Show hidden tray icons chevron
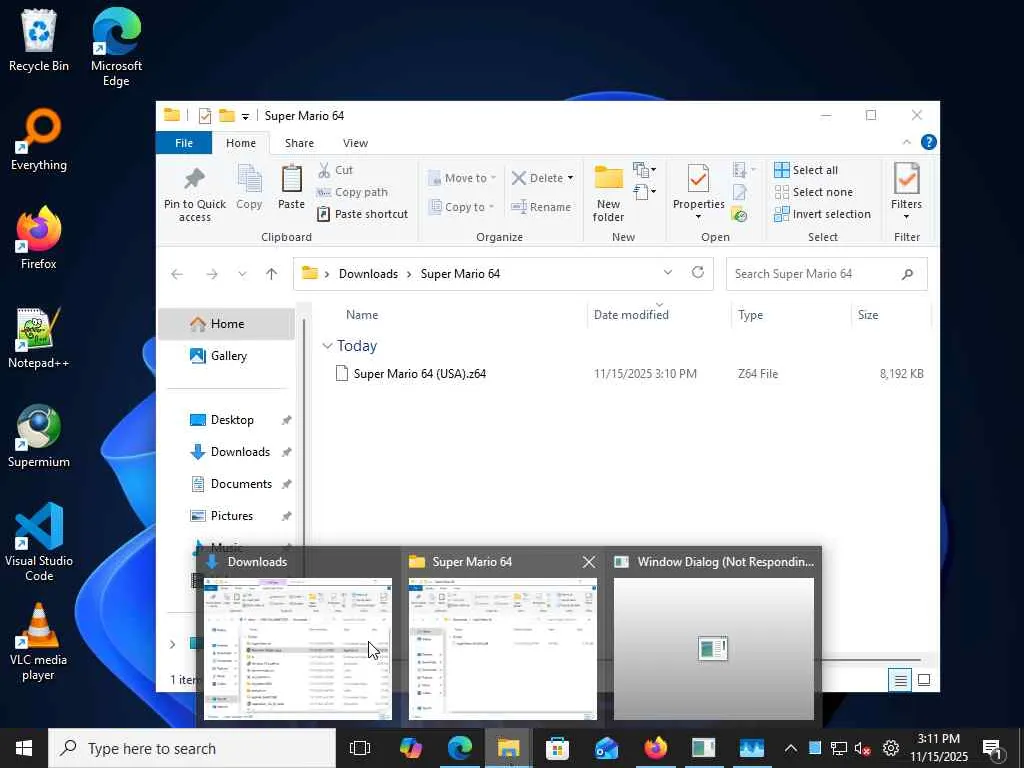This screenshot has width=1024, height=768. tap(790, 748)
